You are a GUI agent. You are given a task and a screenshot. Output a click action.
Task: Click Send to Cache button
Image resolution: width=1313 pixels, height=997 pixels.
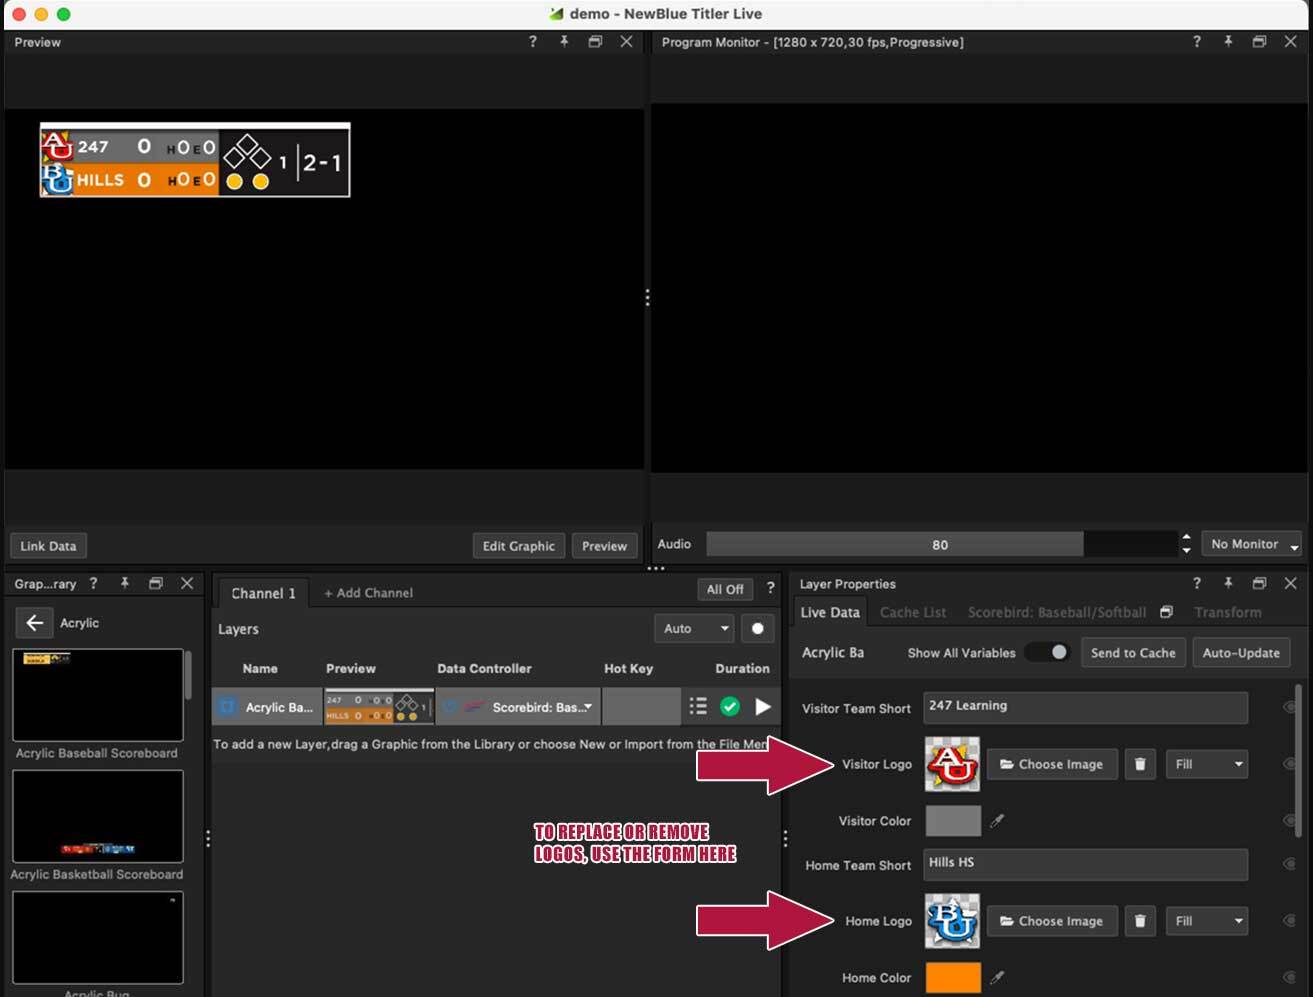point(1133,652)
